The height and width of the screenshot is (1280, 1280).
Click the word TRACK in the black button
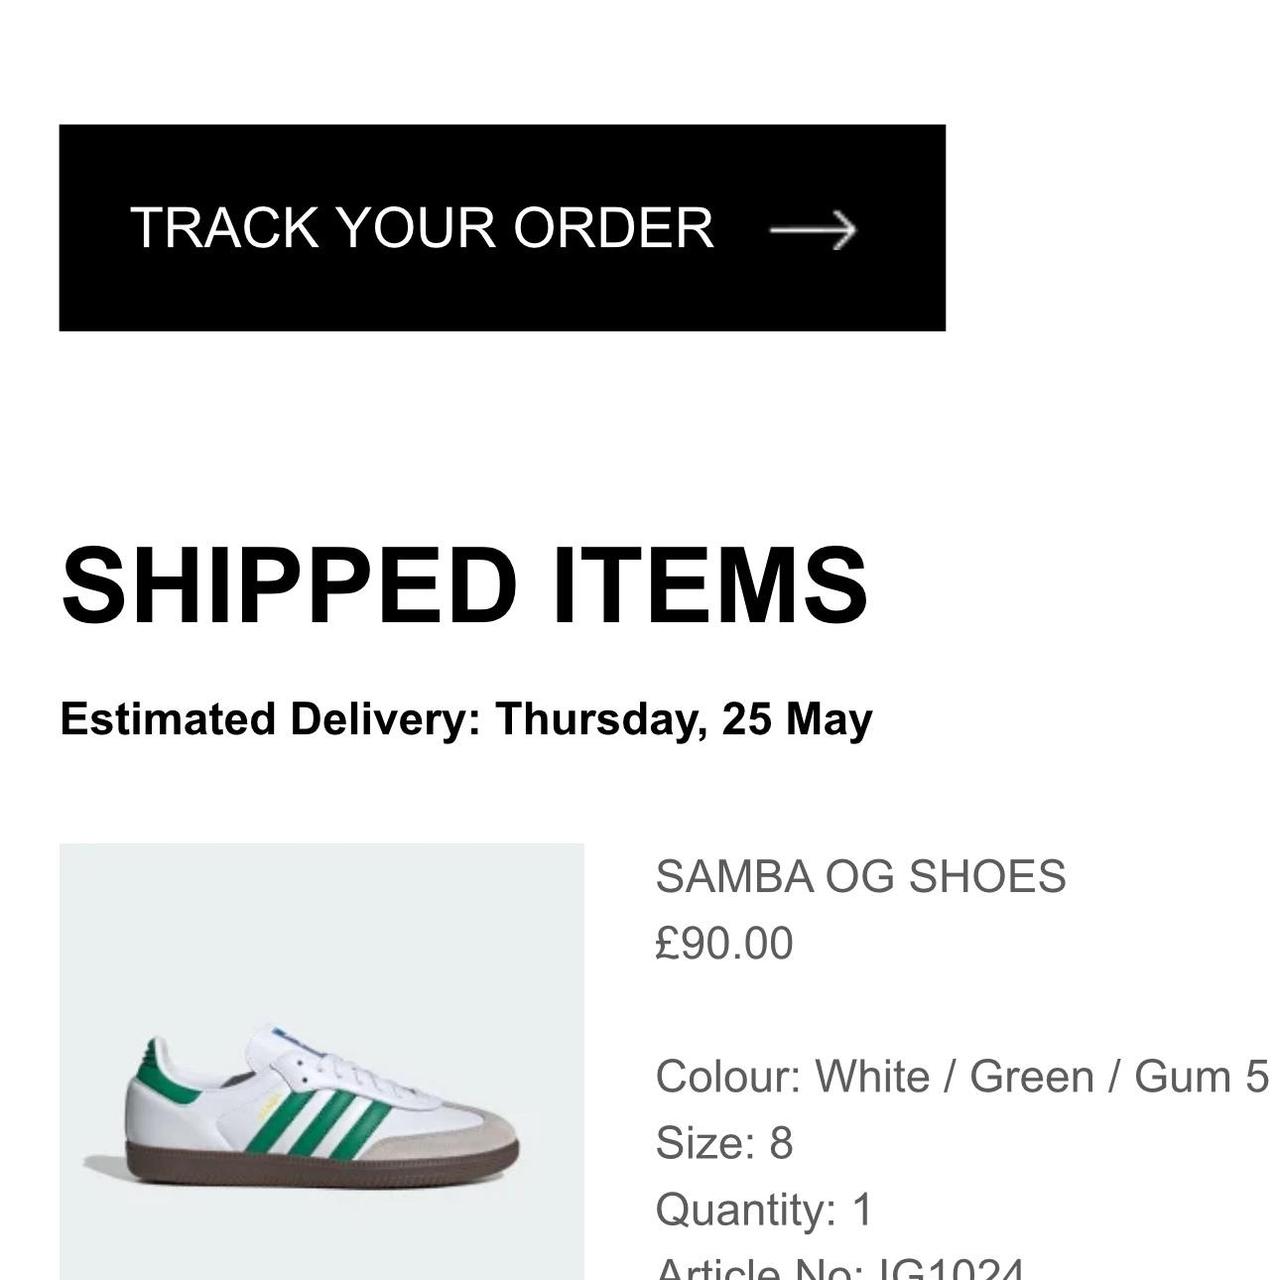coord(225,228)
